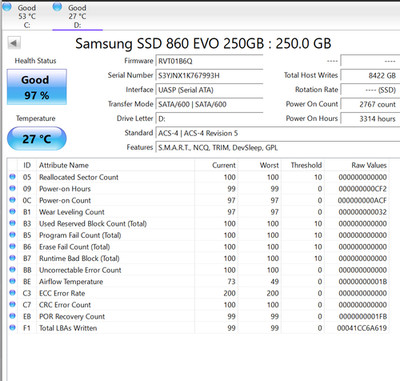Click raw value 00000000001B

pos(363,282)
